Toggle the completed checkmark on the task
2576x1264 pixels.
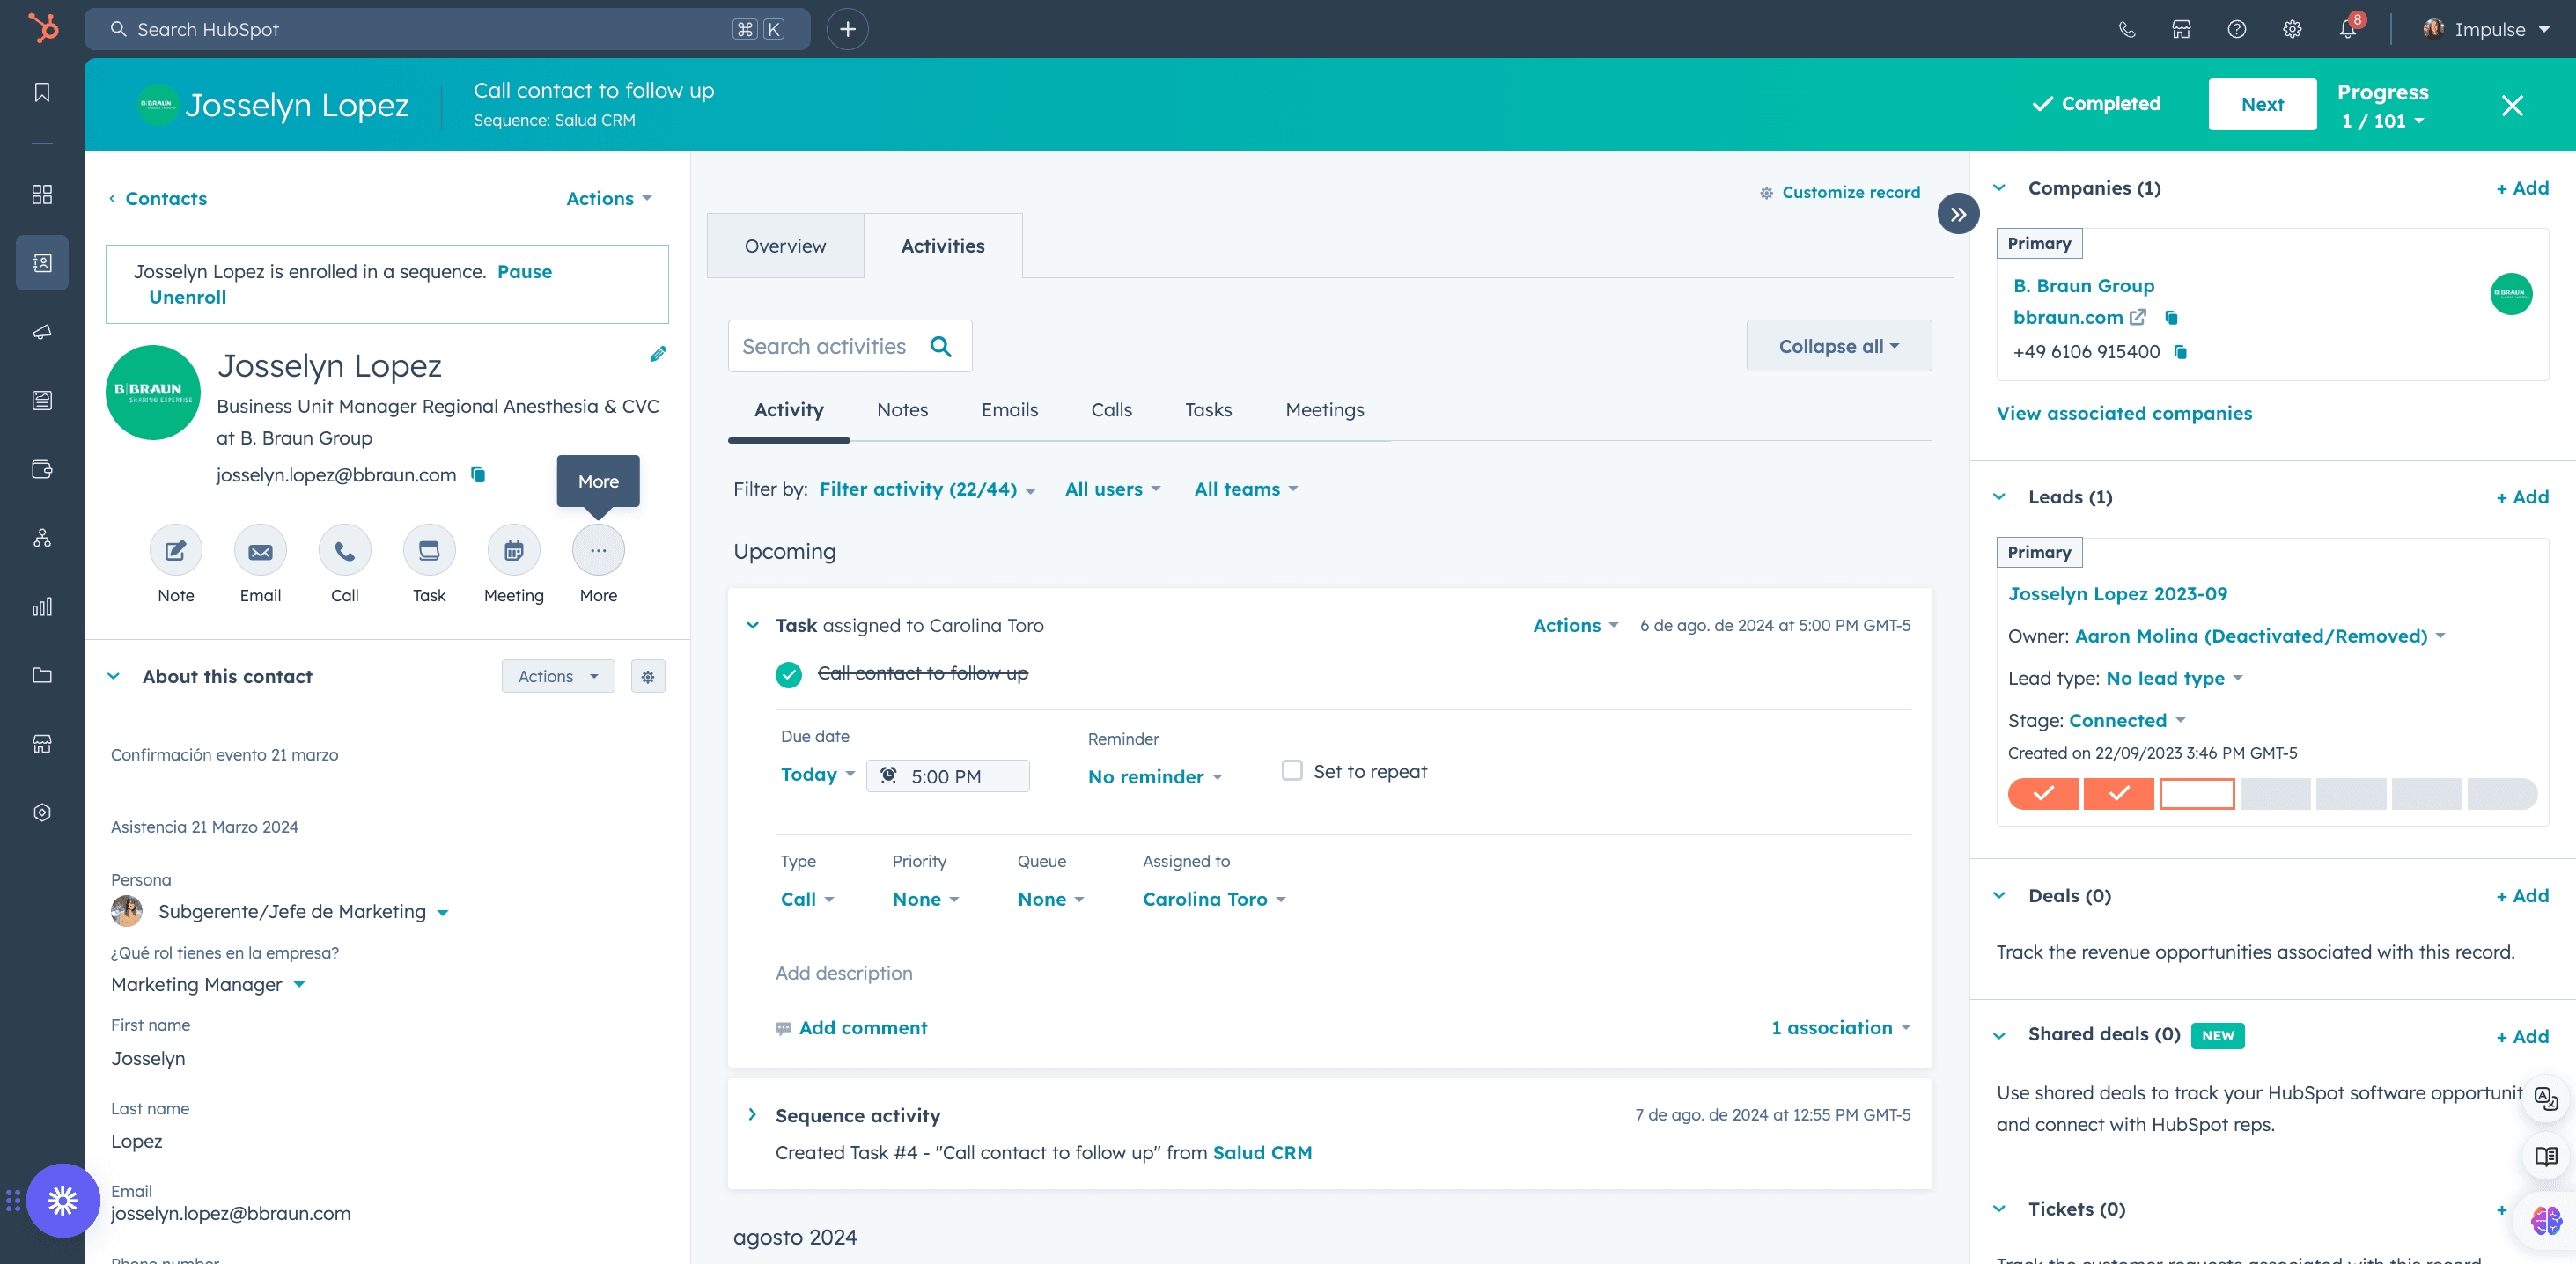[x=789, y=675]
